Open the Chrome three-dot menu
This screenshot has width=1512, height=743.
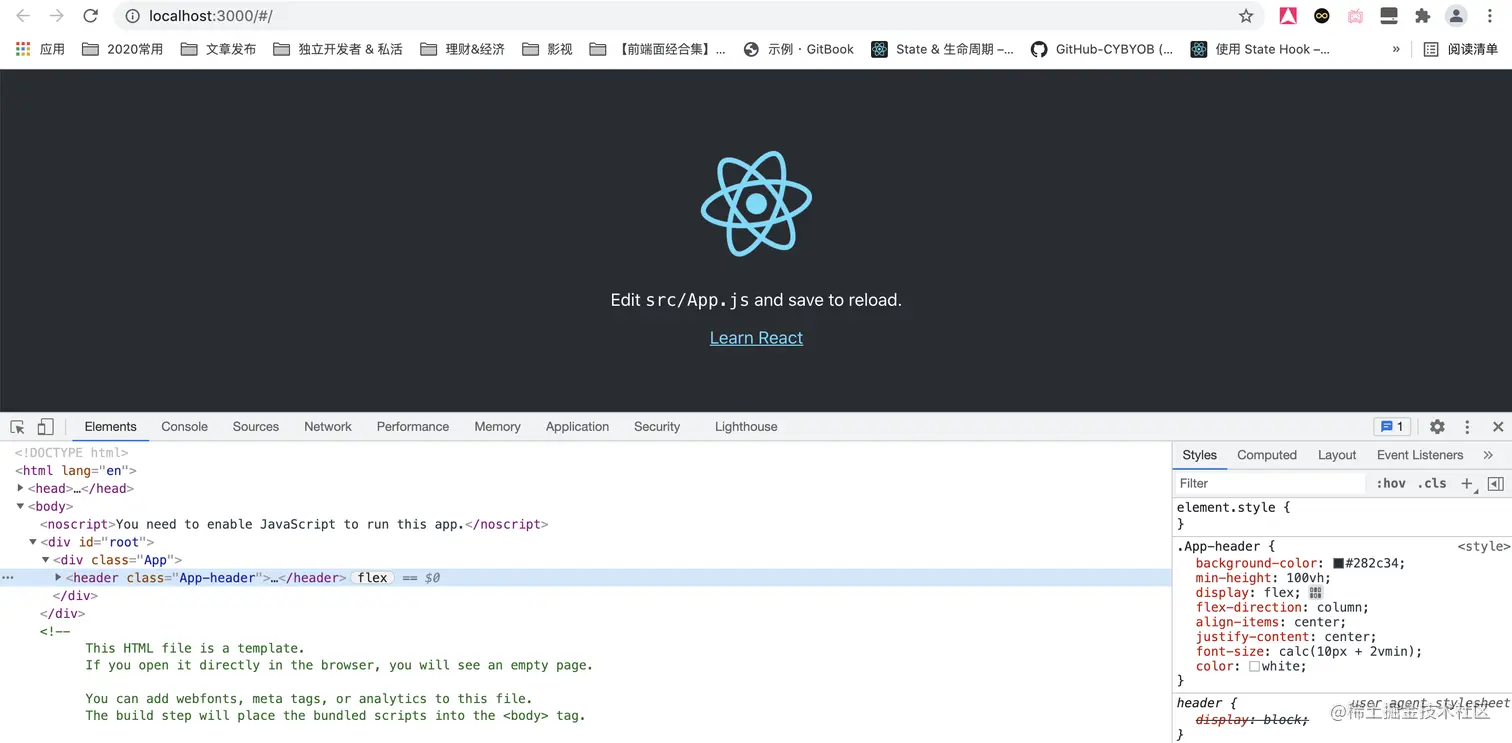coord(1489,16)
